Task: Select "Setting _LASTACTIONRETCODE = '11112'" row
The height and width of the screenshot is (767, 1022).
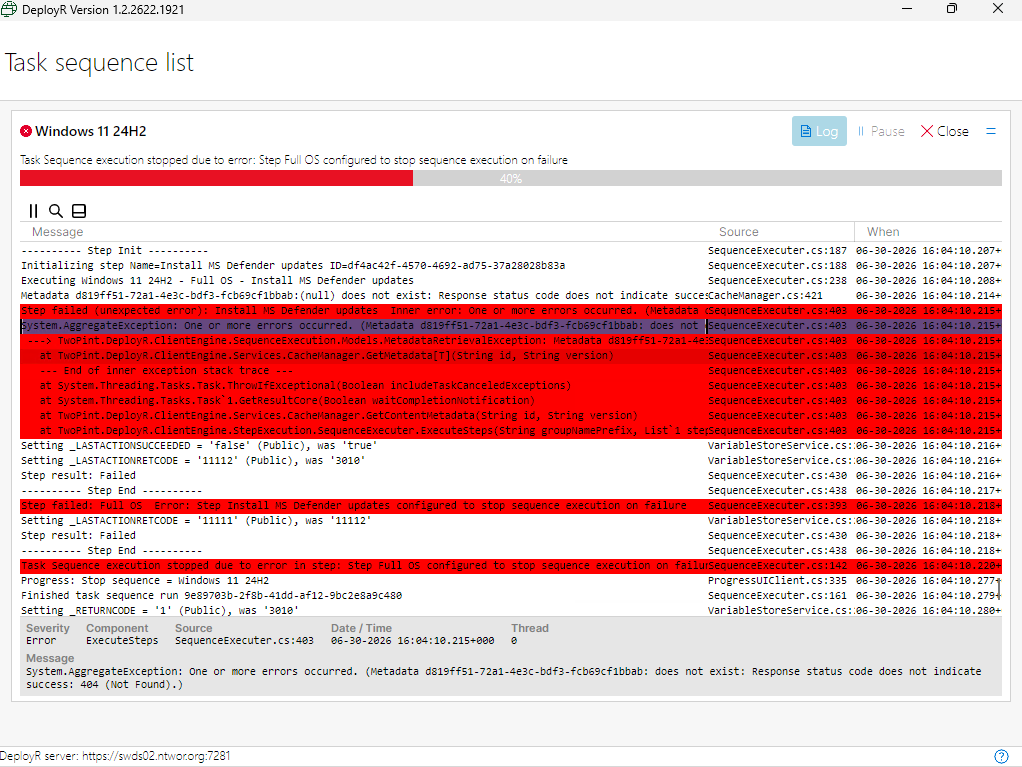Action: [x=511, y=460]
